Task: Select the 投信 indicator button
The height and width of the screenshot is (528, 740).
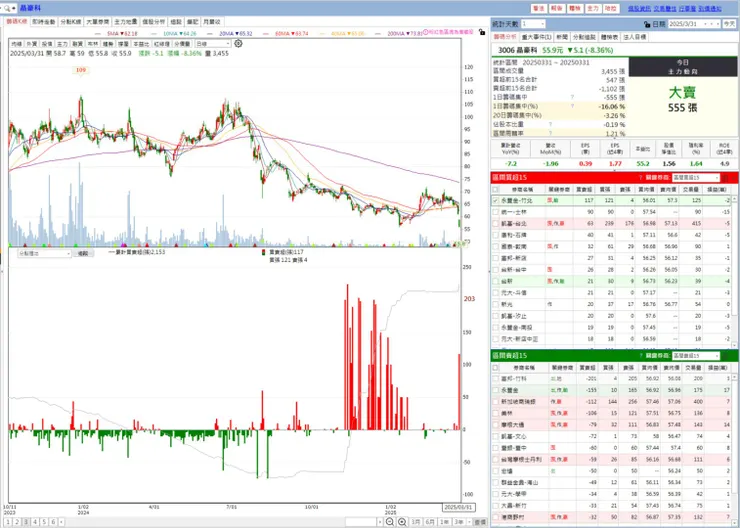Action: click(47, 44)
